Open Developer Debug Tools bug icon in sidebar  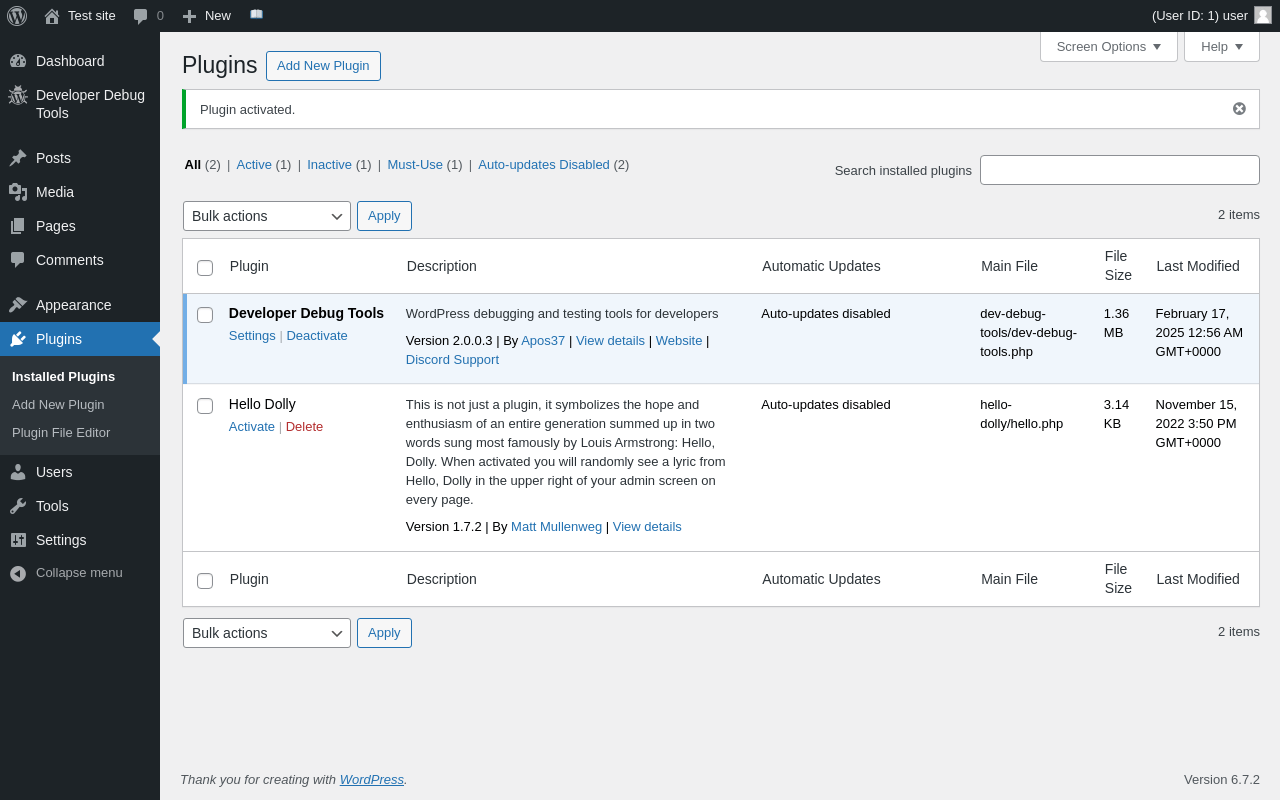tap(18, 96)
